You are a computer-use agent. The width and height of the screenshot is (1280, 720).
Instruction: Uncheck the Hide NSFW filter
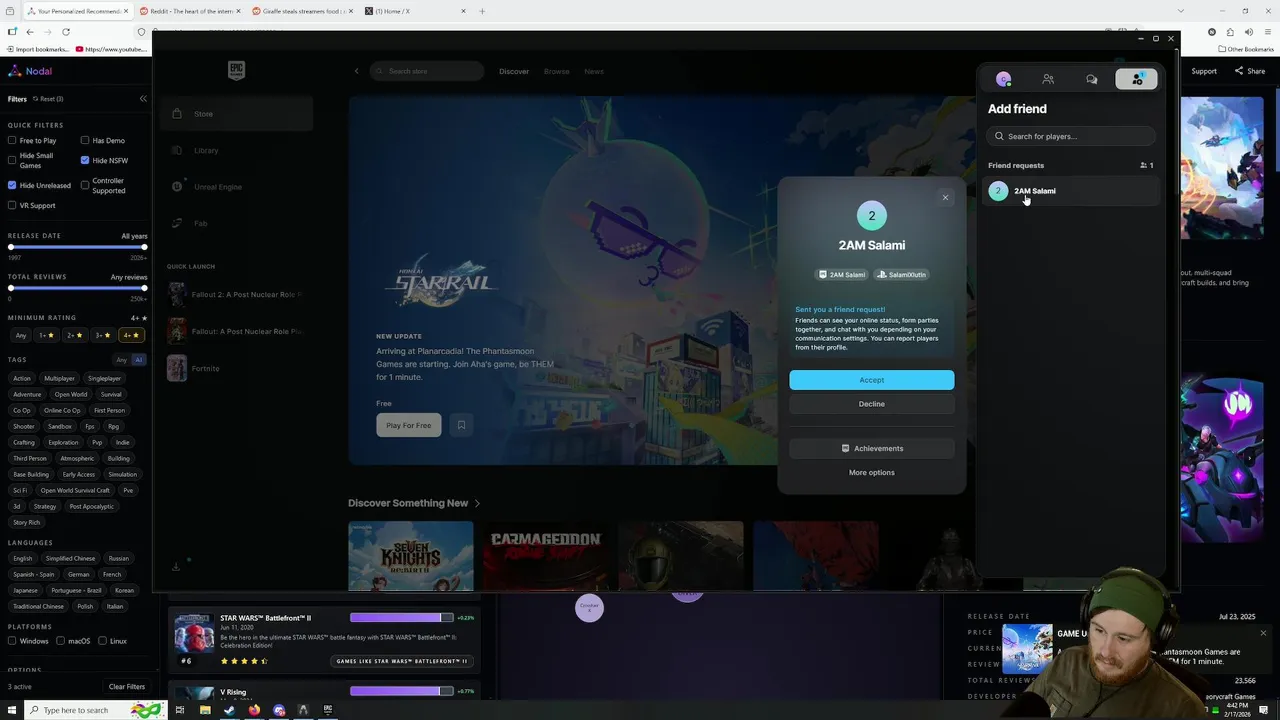85,160
